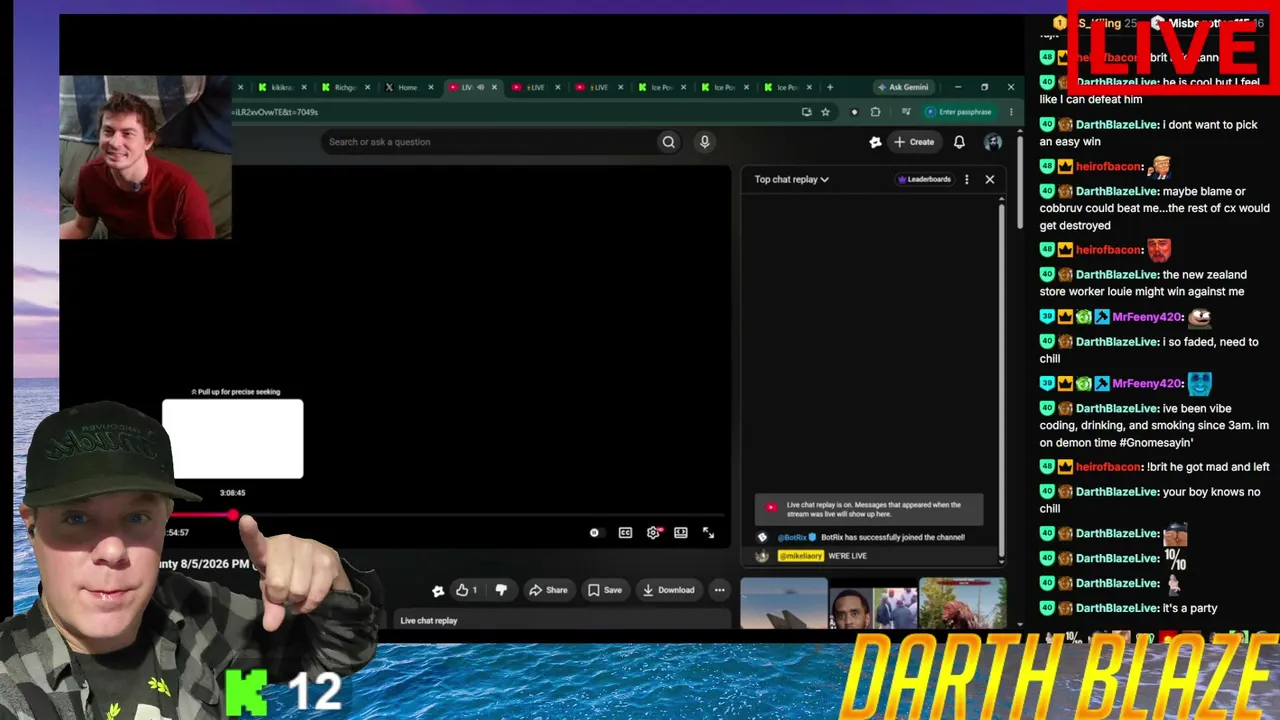Click the live chat panel scrollbar
This screenshot has width=1280, height=720.
pos(1001,380)
